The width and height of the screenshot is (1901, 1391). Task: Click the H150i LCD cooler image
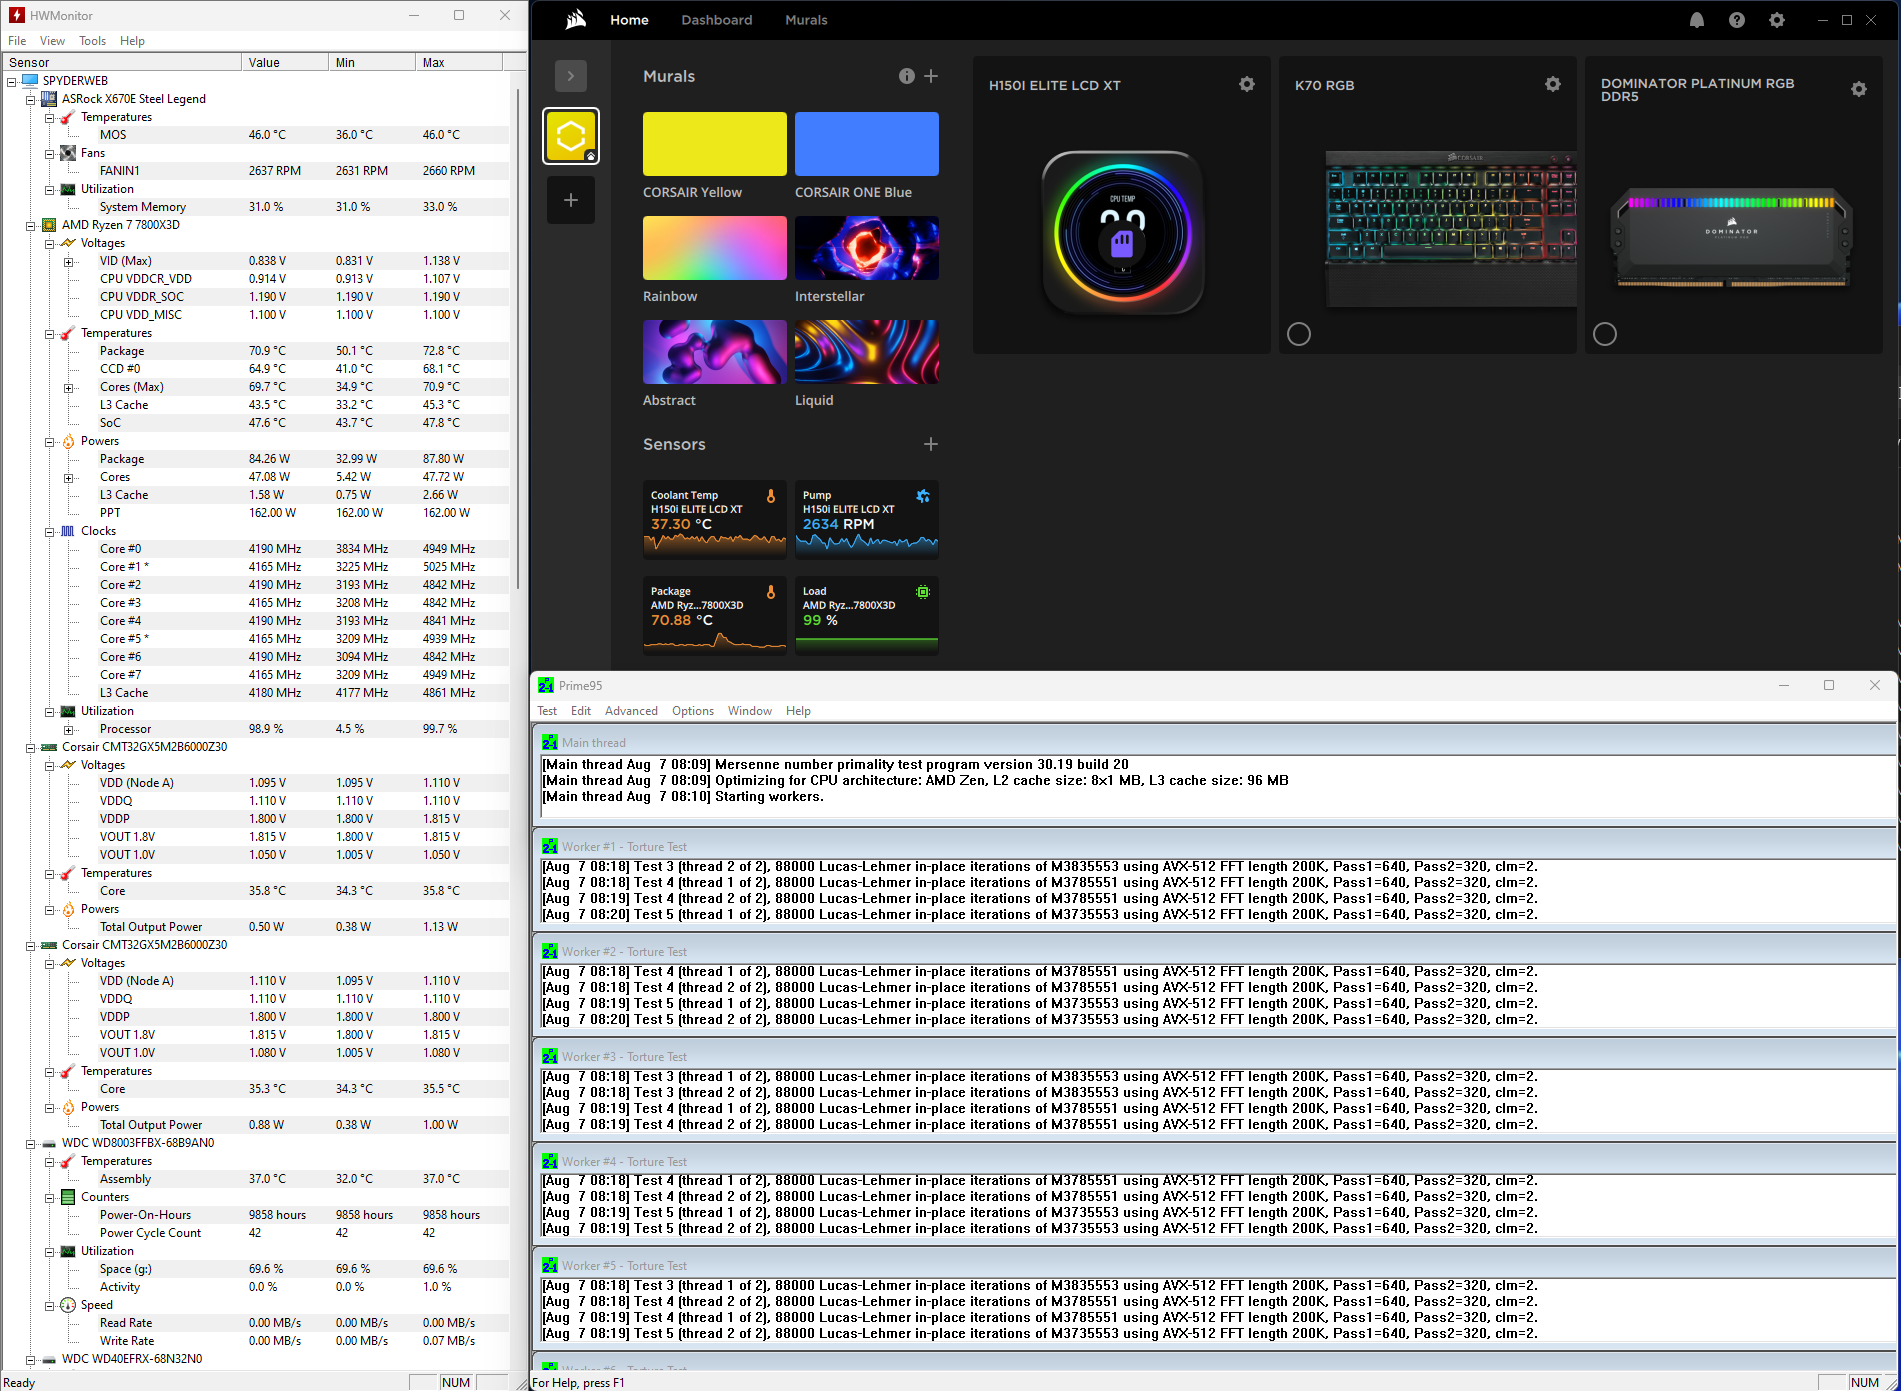click(x=1122, y=233)
